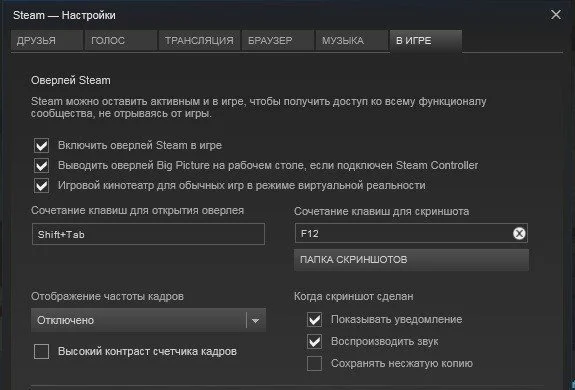575x390 pixels.
Task: Select the МУЗЫКА tab
Action: pyautogui.click(x=352, y=40)
